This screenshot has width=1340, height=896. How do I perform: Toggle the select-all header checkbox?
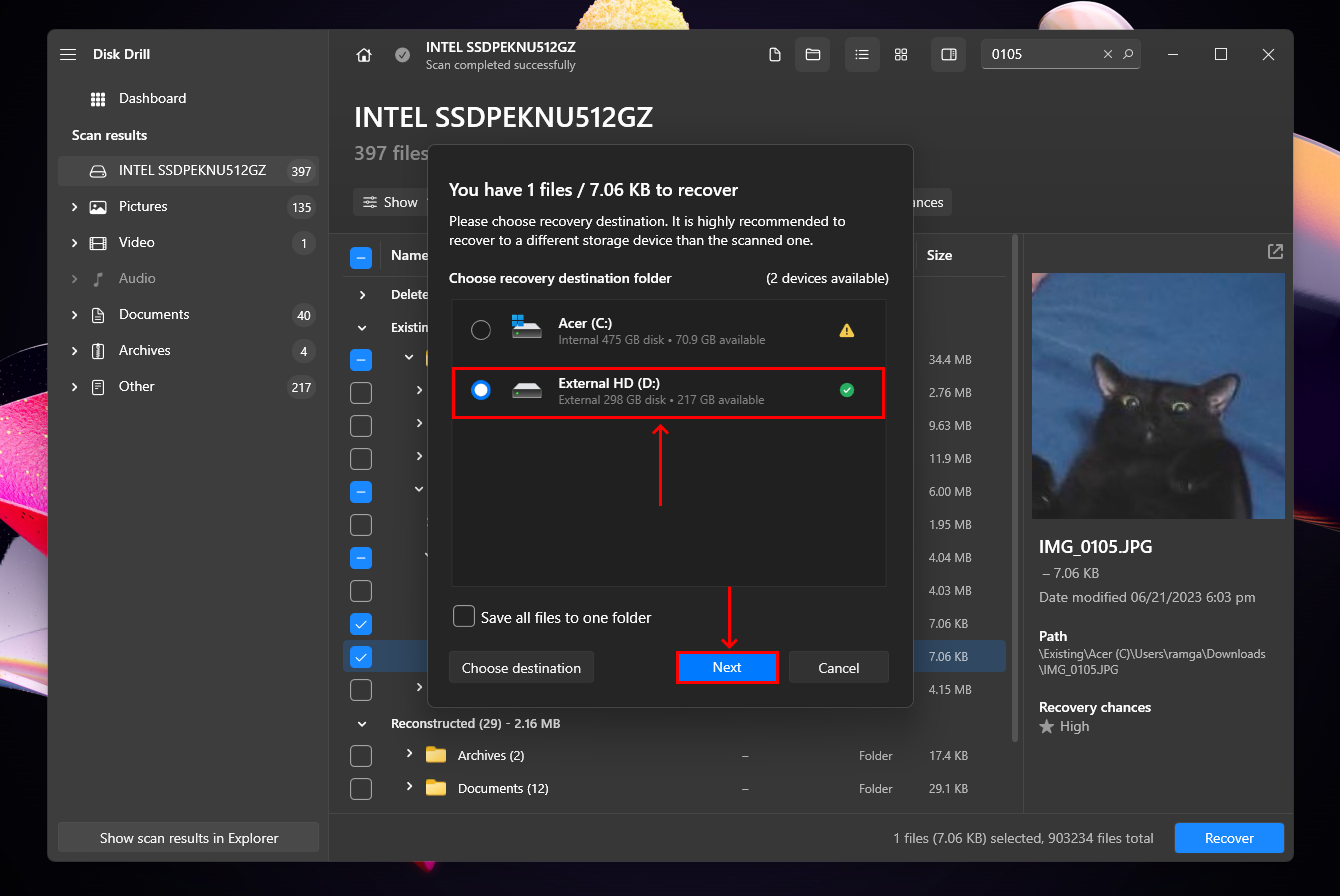coord(361,257)
